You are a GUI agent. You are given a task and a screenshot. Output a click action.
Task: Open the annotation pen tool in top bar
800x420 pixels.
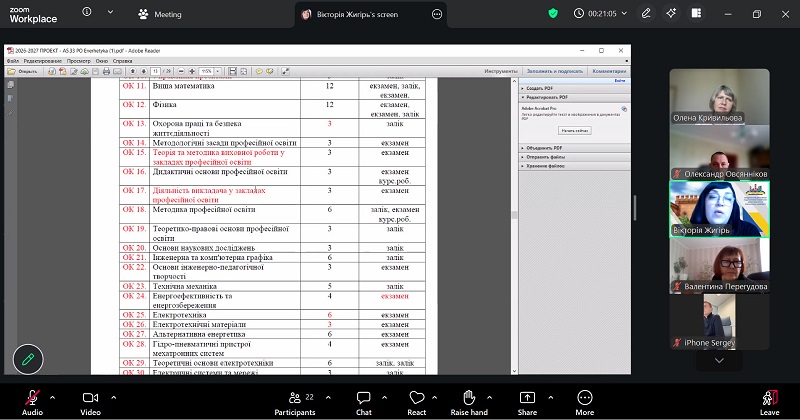[x=645, y=14]
